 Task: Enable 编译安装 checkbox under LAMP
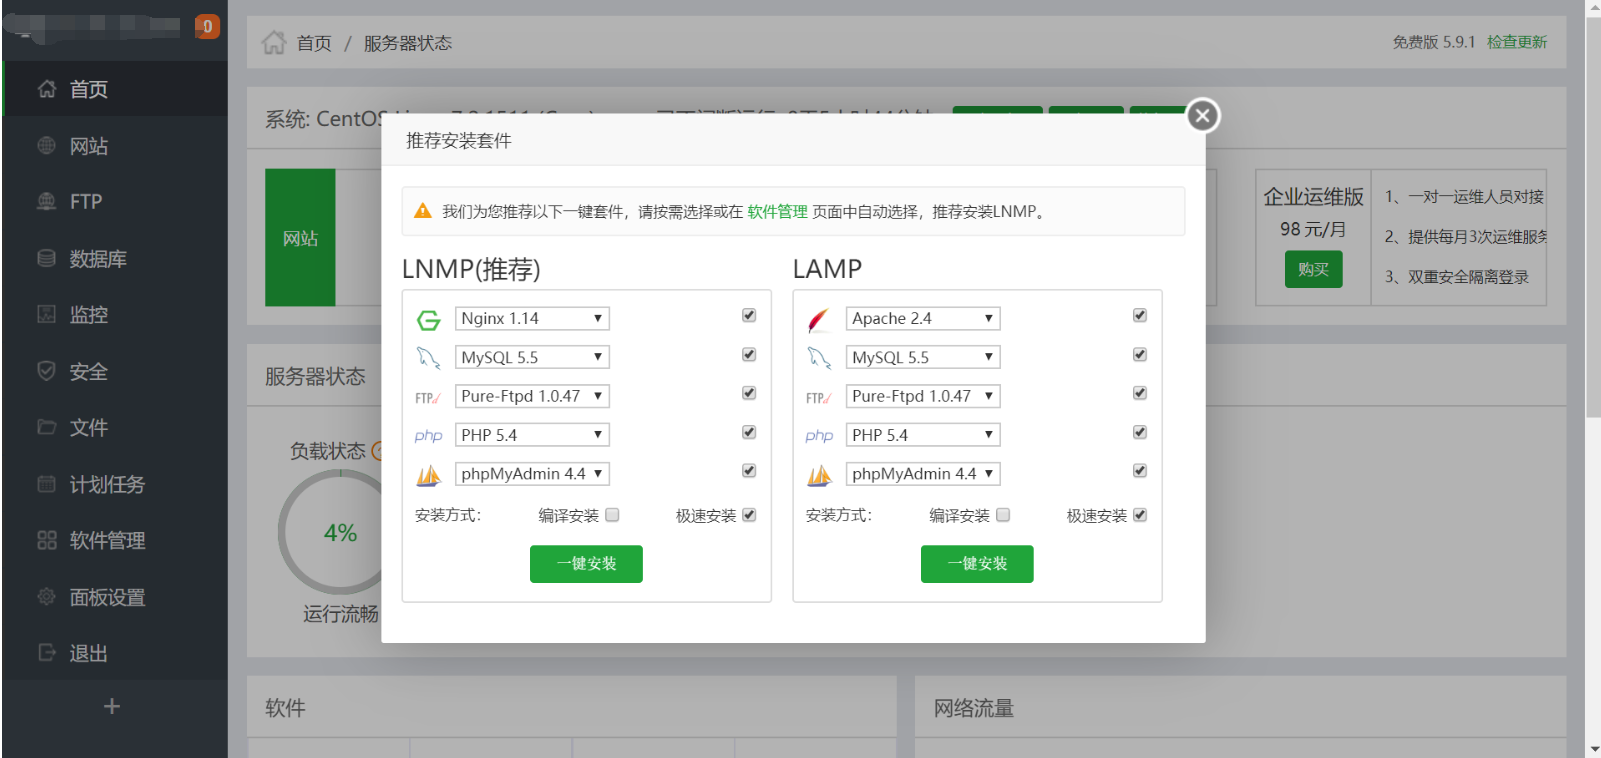(x=1004, y=515)
